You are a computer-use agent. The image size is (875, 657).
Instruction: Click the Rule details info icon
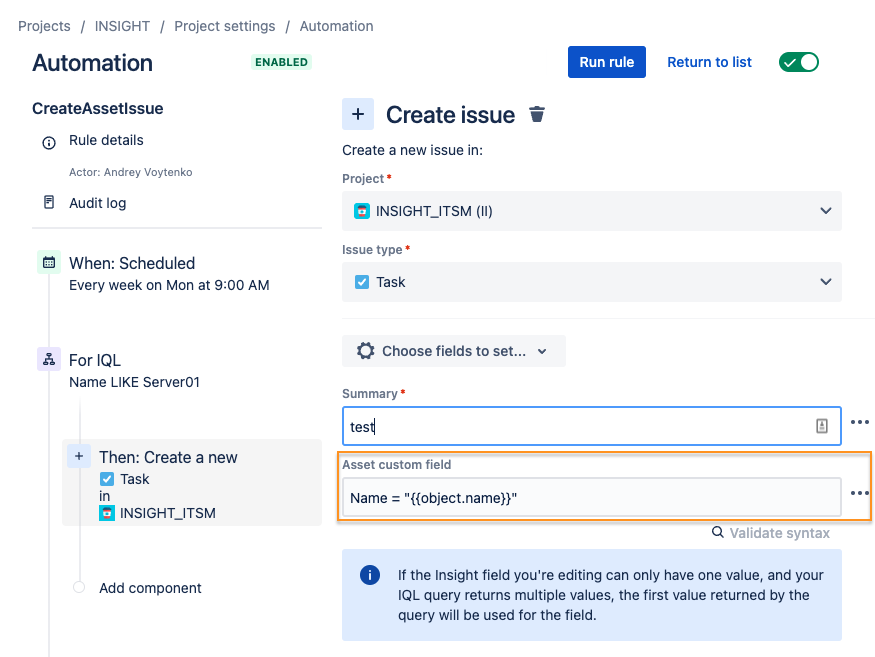click(x=49, y=143)
